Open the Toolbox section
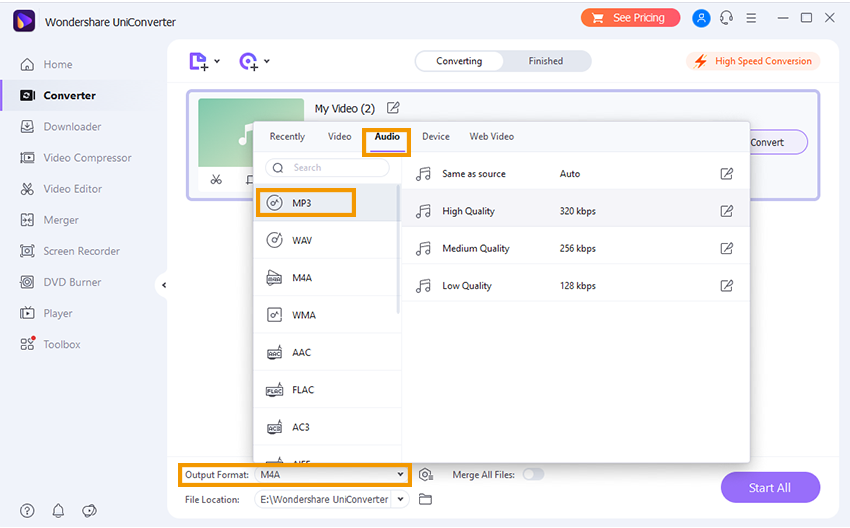 tap(50, 344)
